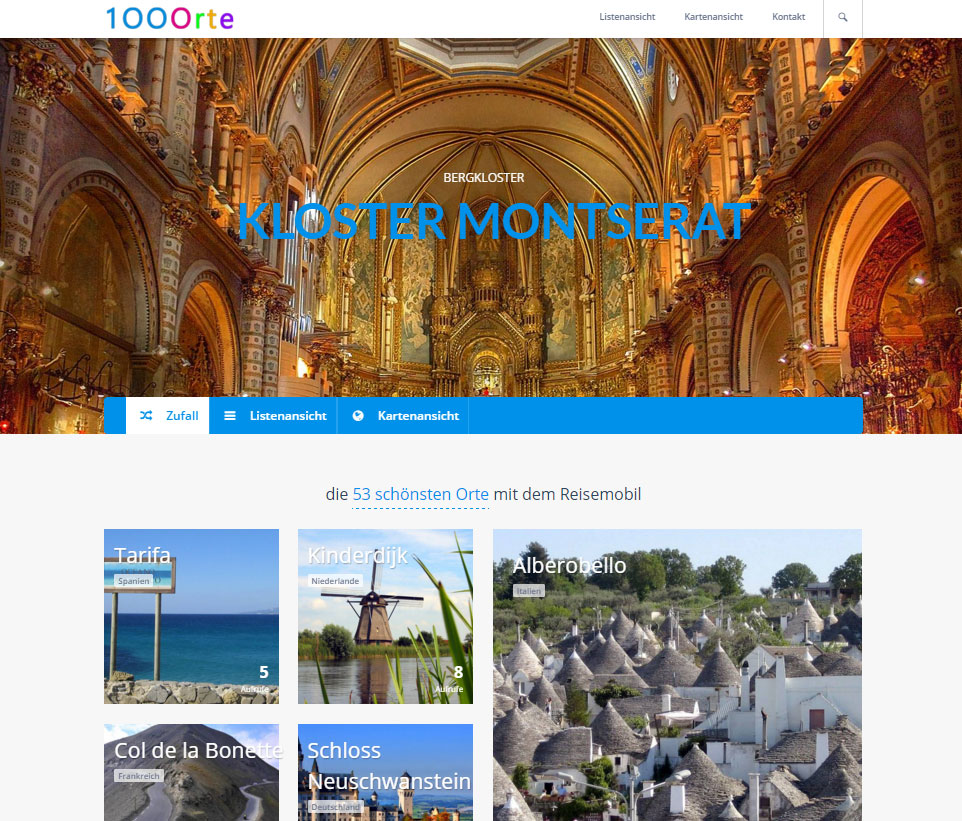
Task: Follow the '53 schönsten Orte' link
Action: 420,494
